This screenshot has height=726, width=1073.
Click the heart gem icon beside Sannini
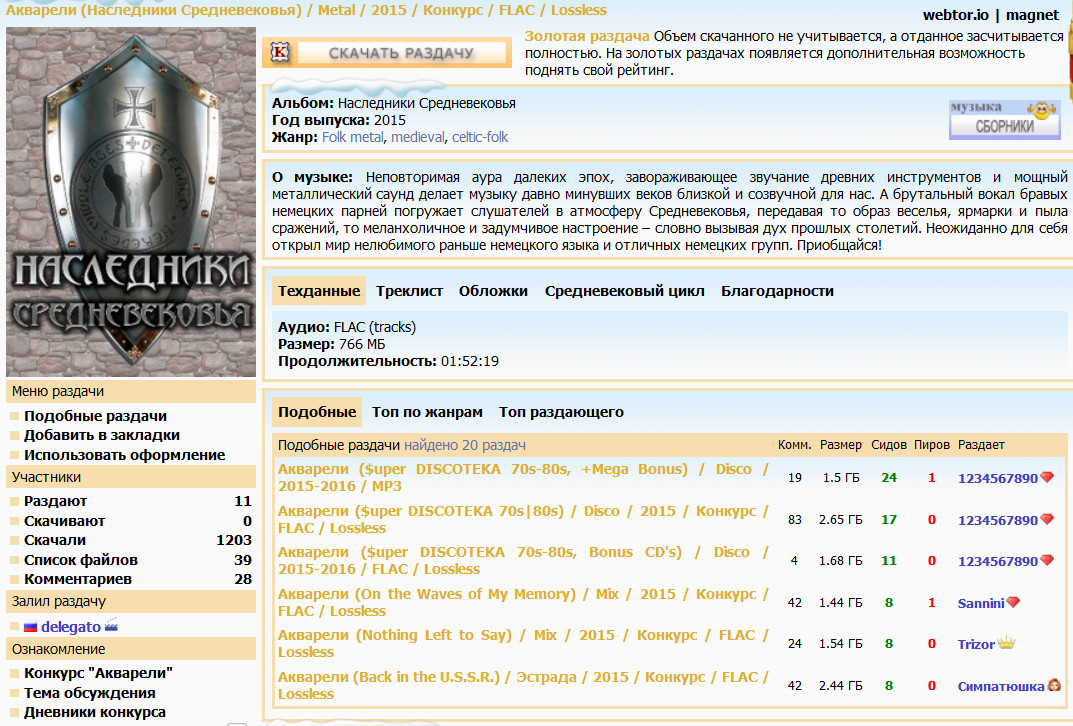[x=1013, y=603]
